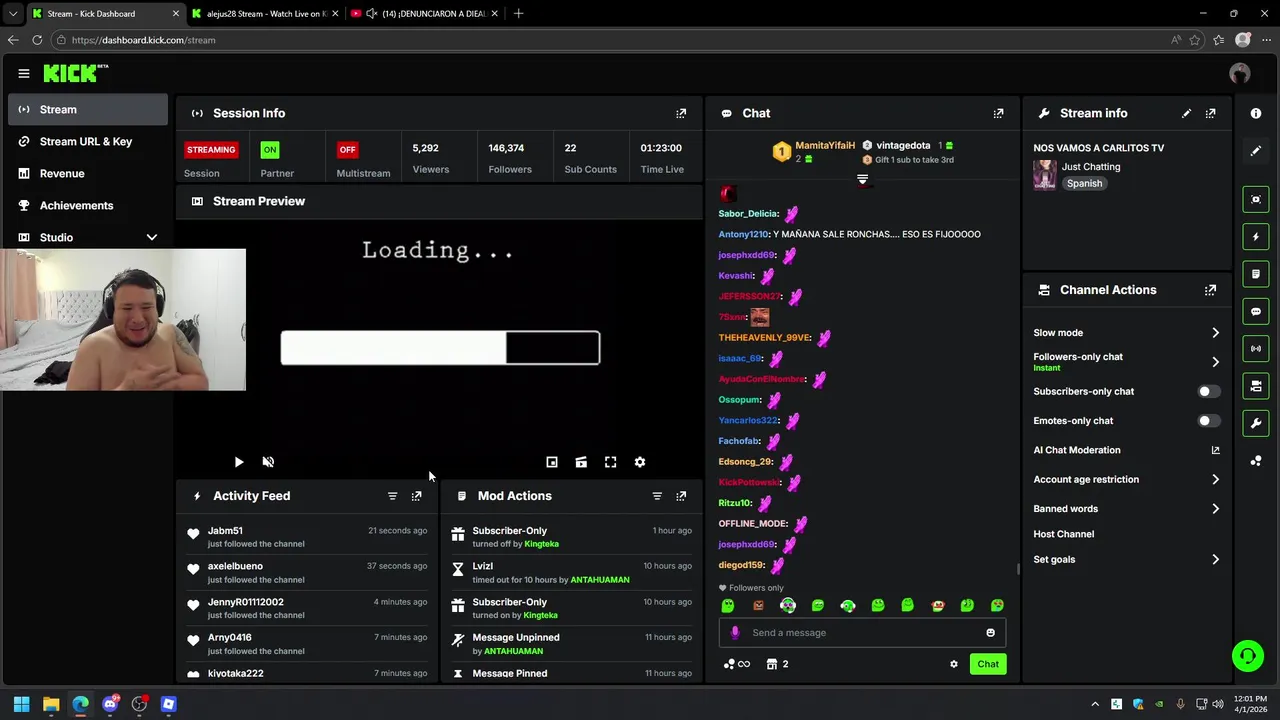Open the Achievements page
This screenshot has width=1280, height=720.
(x=88, y=206)
